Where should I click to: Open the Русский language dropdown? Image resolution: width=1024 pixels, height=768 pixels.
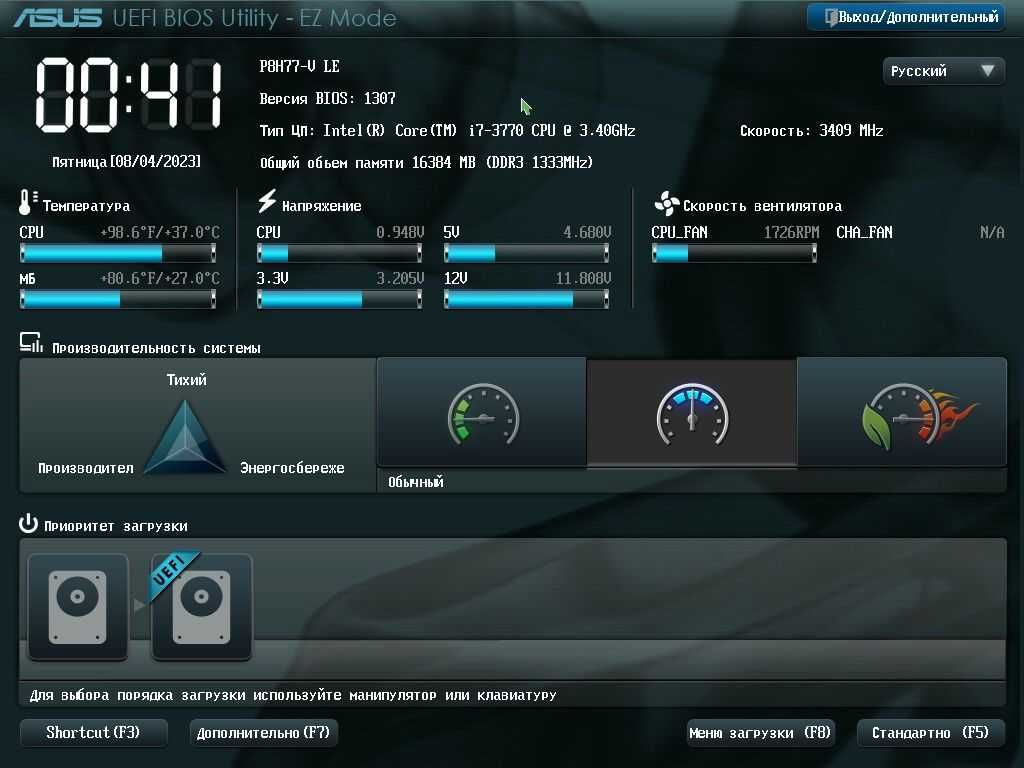pyautogui.click(x=944, y=71)
